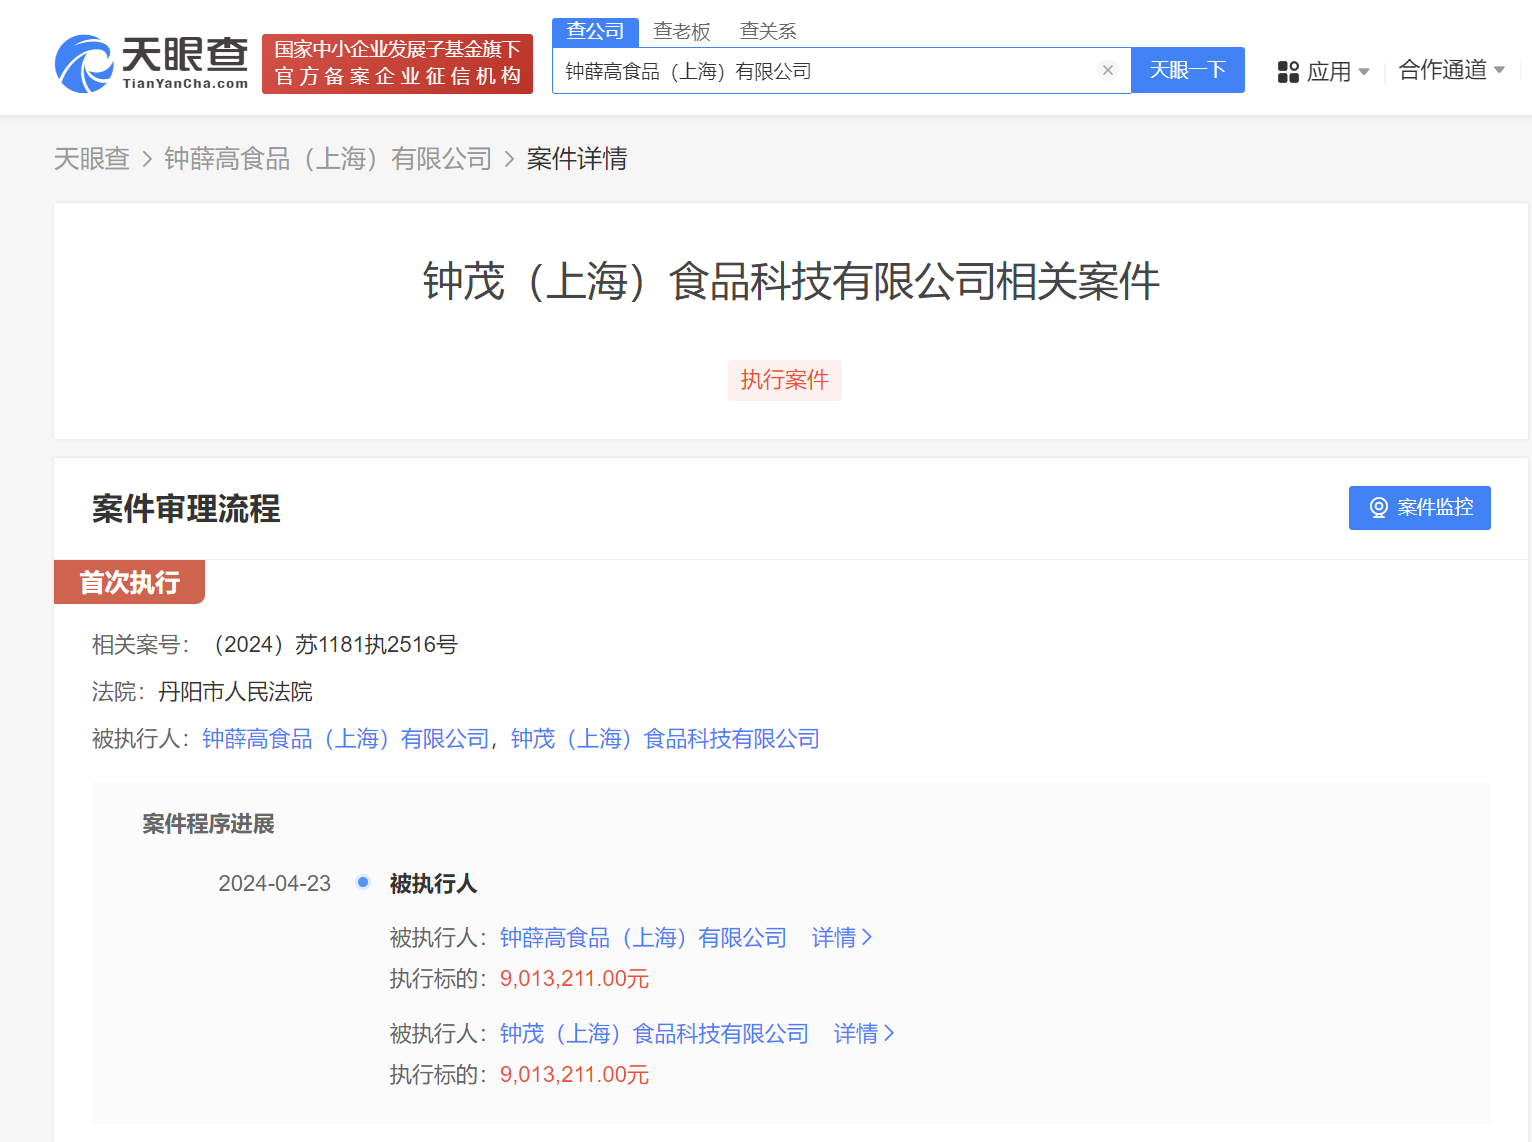Select the 首次执行 stage label
This screenshot has width=1532, height=1142.
coord(129,582)
